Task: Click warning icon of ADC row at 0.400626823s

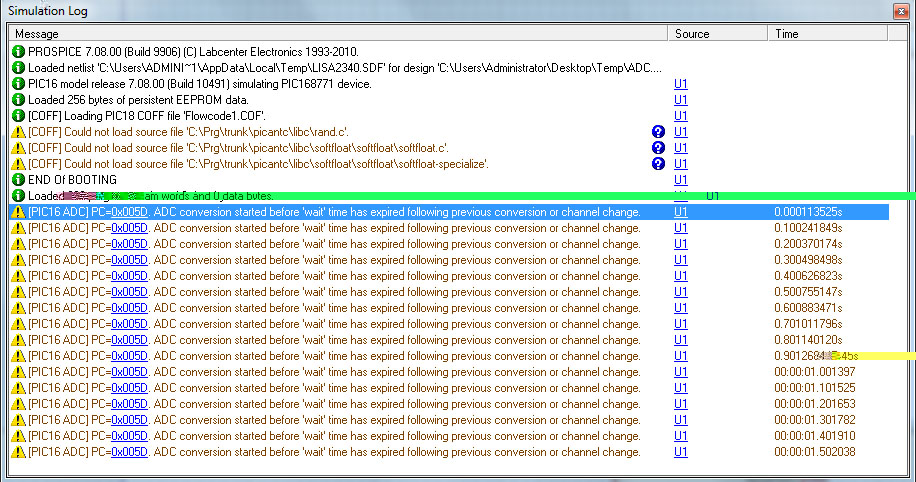Action: [18, 276]
